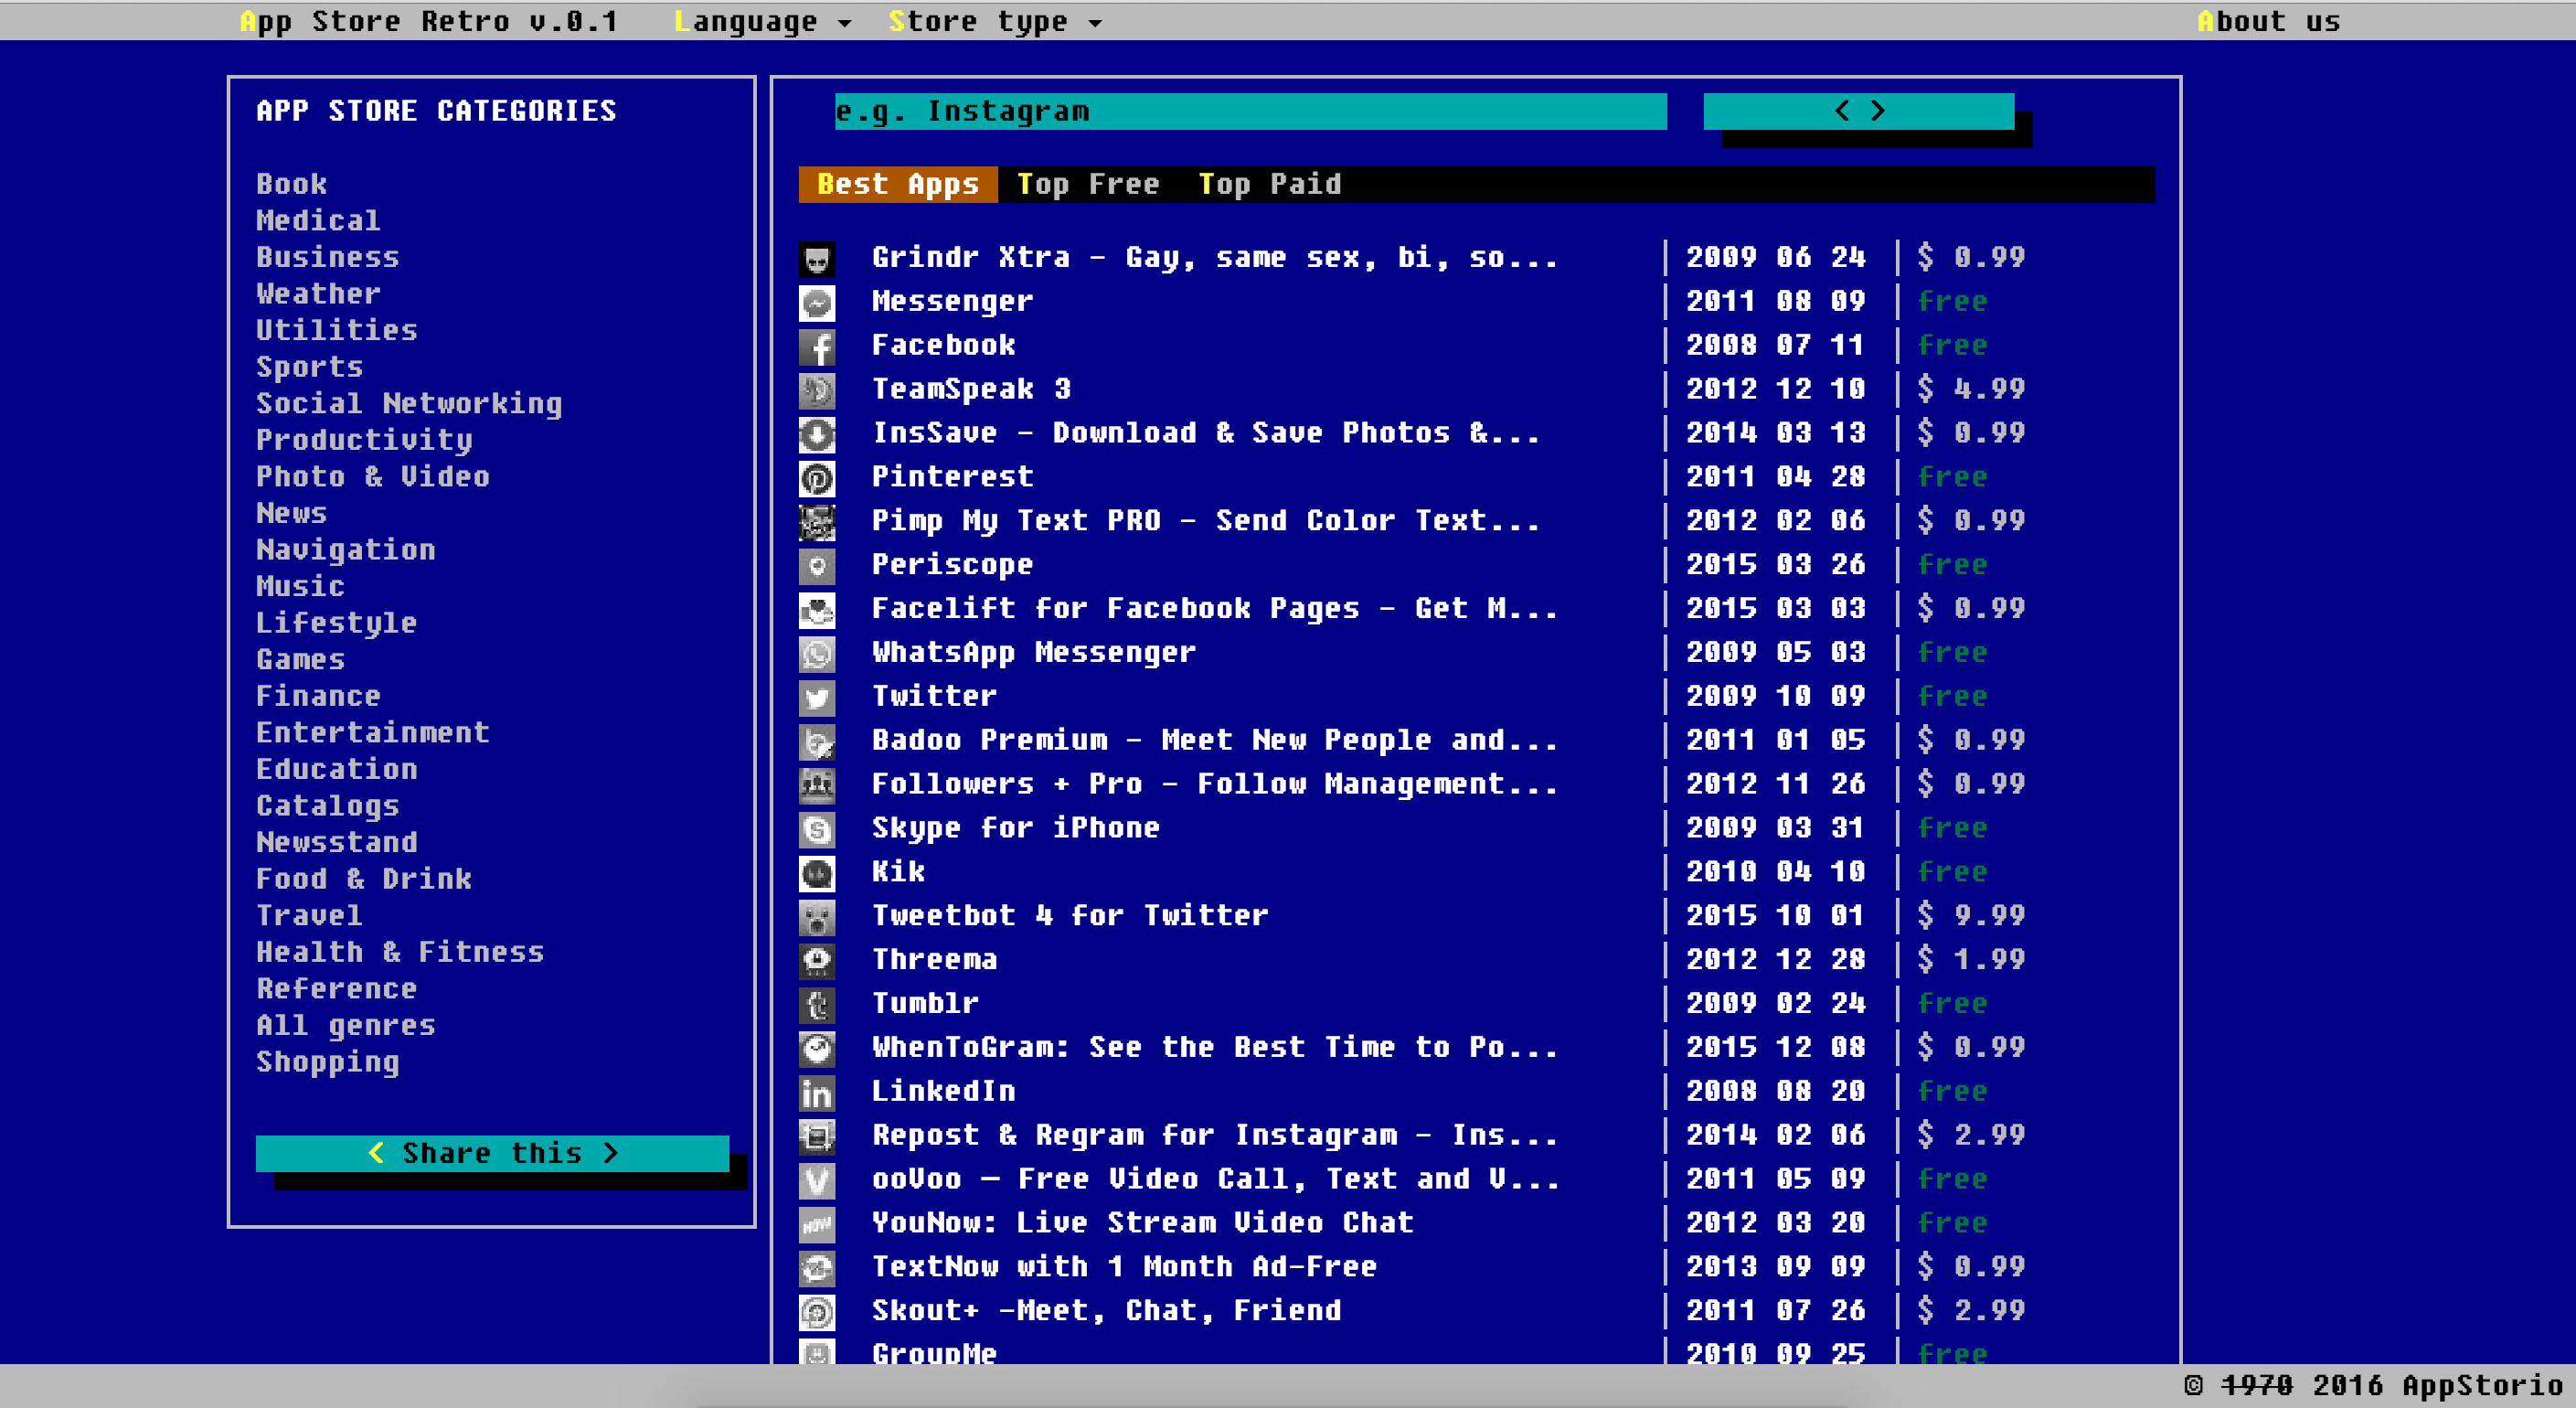Click the Messenger app icon

coord(817,303)
